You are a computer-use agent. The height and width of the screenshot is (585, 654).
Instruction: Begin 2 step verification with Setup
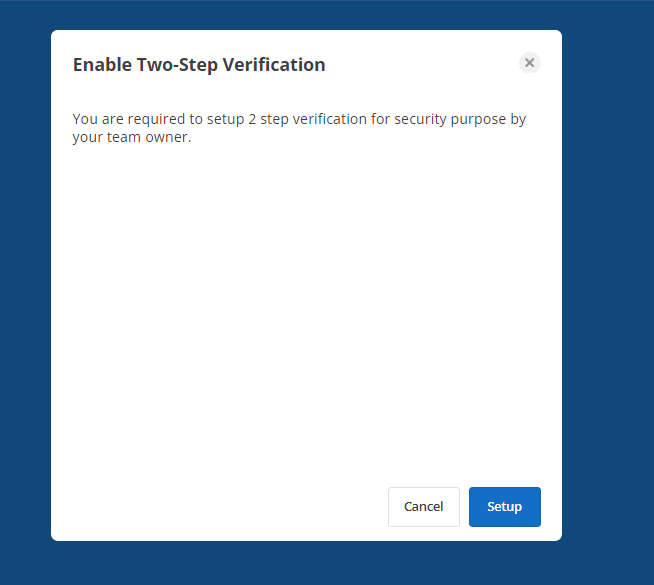[x=505, y=507]
